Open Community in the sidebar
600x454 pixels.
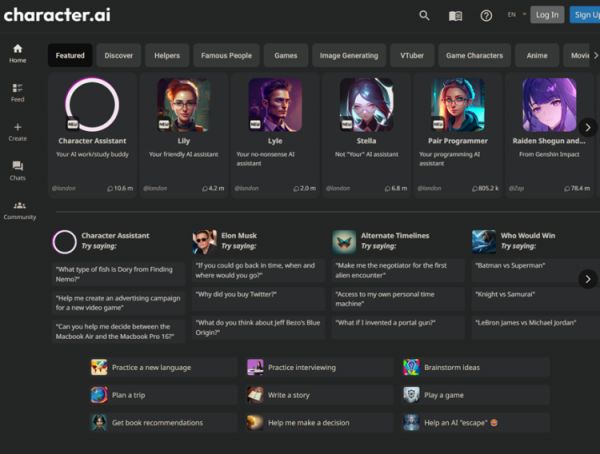click(19, 209)
